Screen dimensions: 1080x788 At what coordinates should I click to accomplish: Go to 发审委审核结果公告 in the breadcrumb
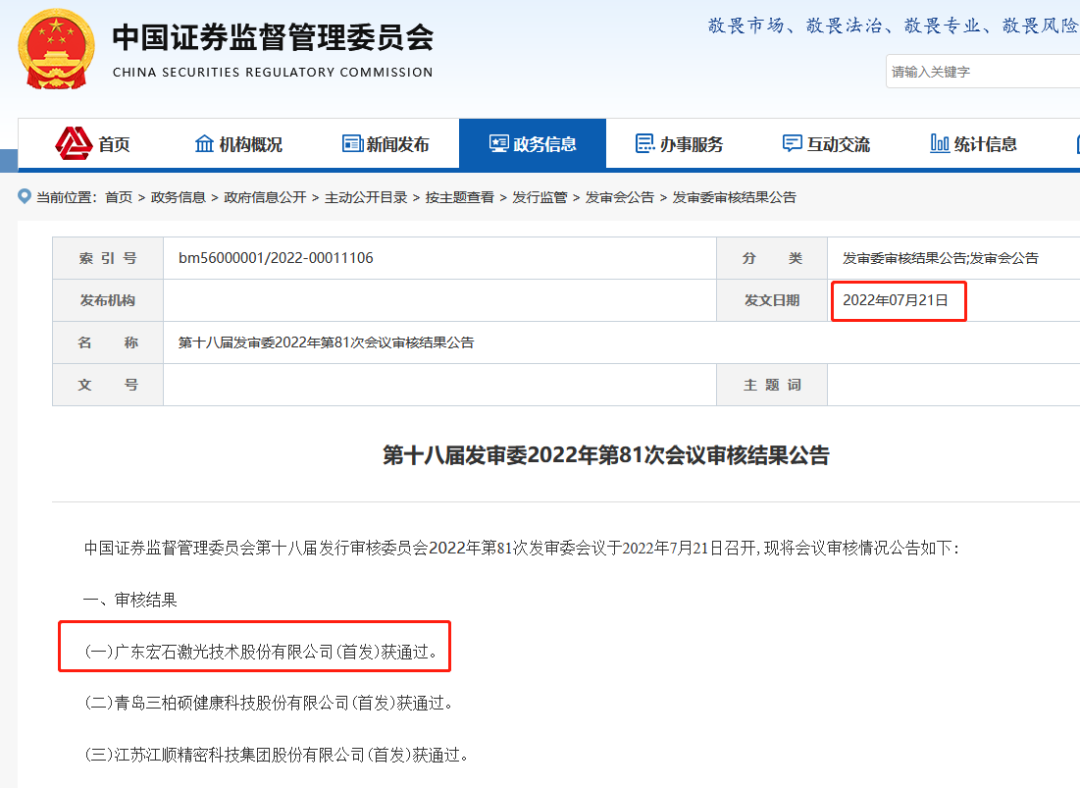click(x=734, y=198)
